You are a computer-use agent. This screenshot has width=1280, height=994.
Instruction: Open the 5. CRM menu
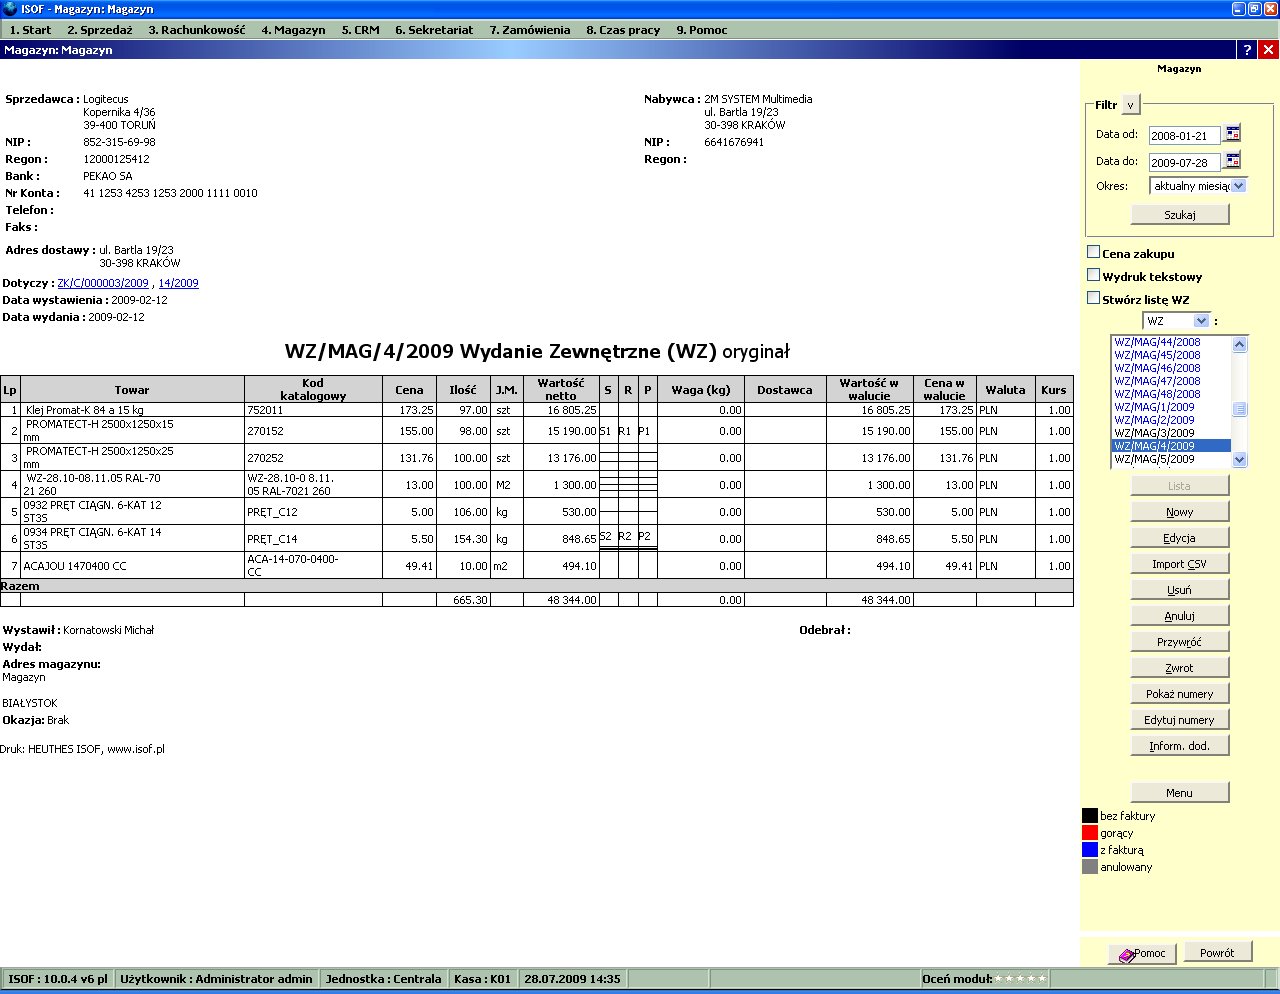360,30
